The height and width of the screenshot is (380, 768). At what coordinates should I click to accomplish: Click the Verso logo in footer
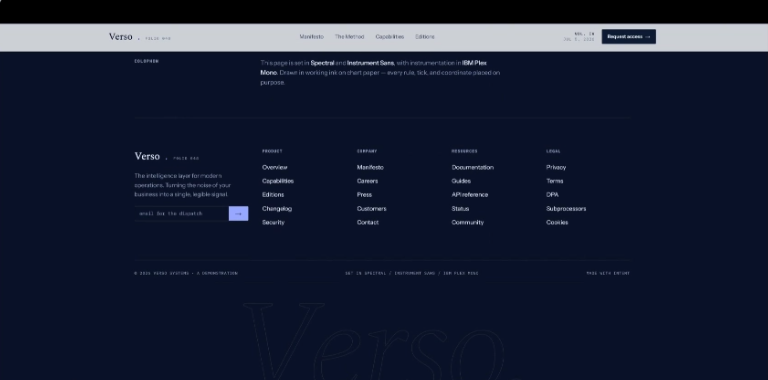pyautogui.click(x=147, y=156)
